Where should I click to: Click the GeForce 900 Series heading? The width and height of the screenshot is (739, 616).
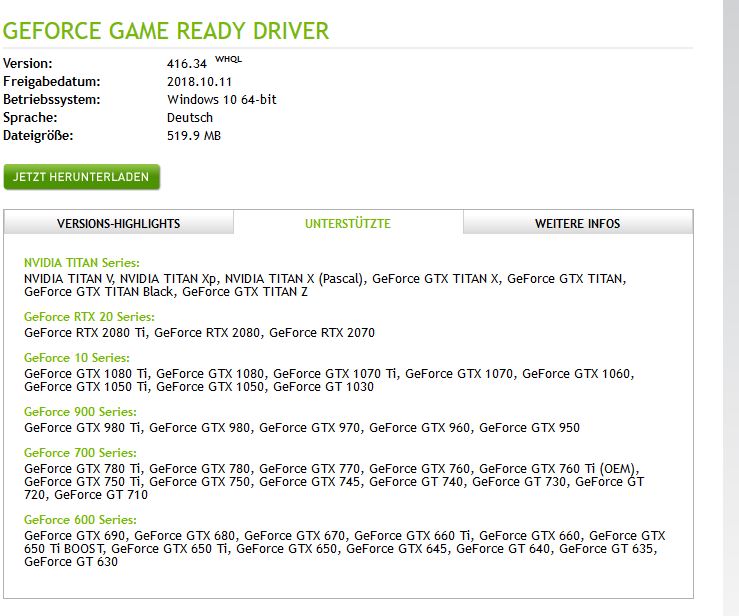point(81,411)
